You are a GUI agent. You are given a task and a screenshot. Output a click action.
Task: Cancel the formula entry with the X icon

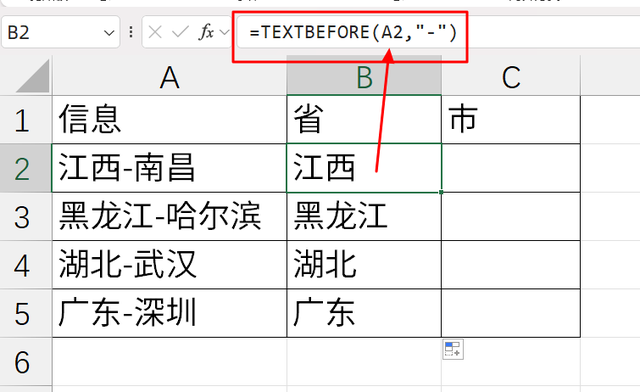point(155,32)
